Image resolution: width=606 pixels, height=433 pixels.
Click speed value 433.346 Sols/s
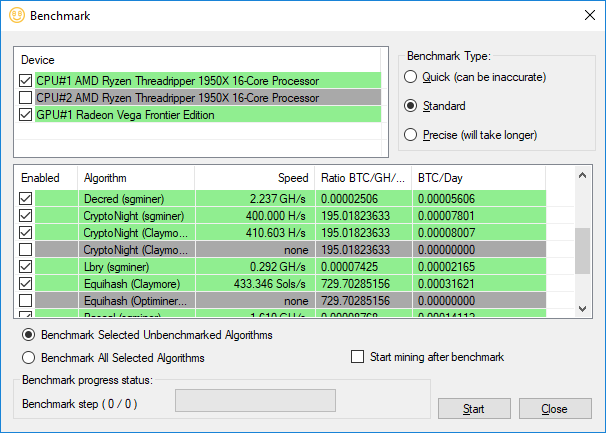tap(269, 284)
